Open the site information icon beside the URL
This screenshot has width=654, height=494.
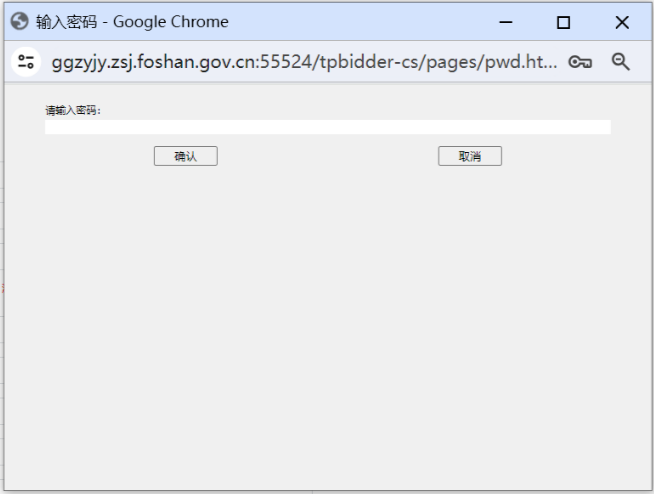coord(26,62)
